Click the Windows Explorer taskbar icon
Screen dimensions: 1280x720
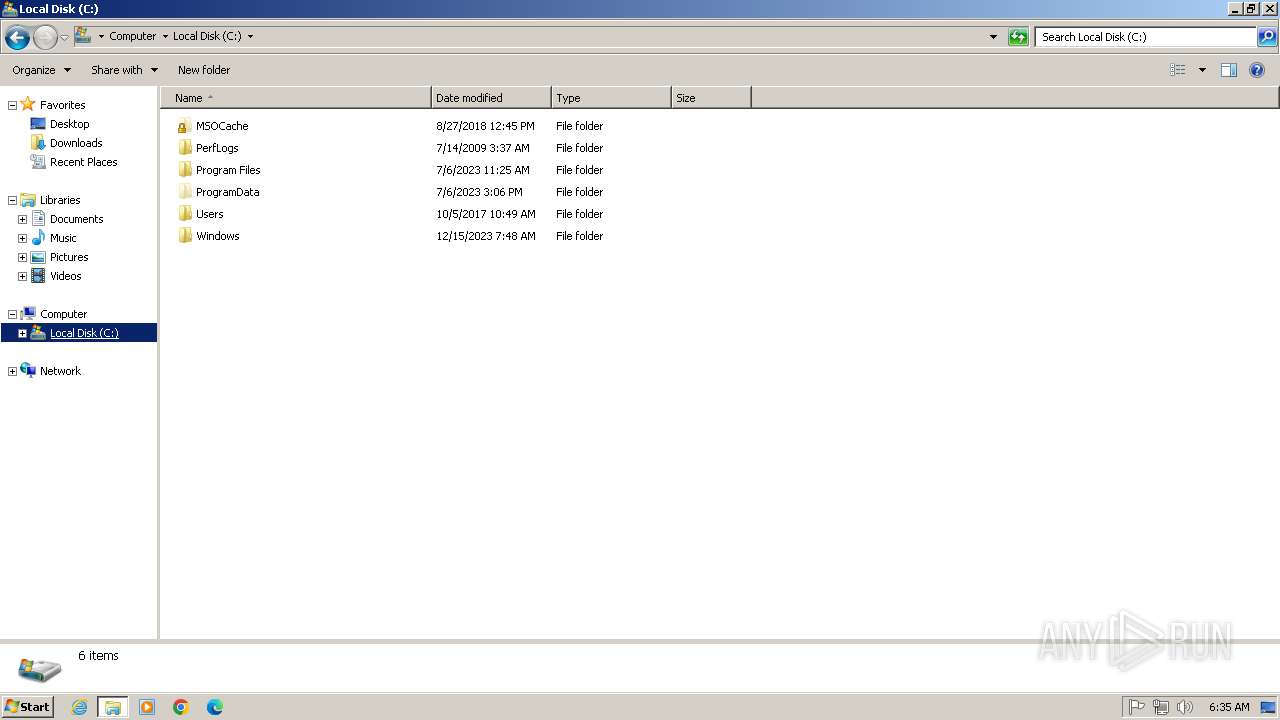click(x=113, y=707)
